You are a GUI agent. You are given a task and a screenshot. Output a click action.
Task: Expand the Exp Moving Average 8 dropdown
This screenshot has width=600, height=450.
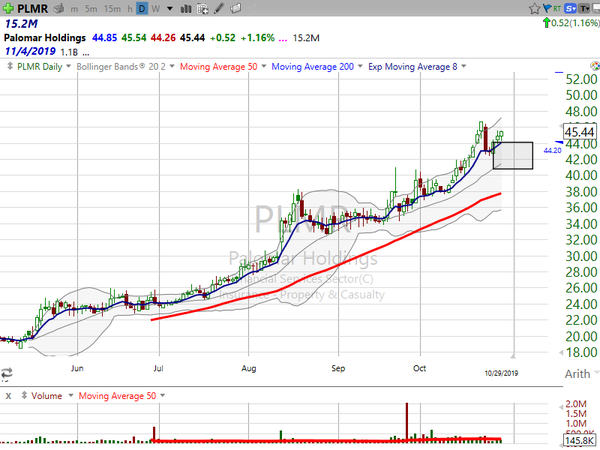tap(464, 66)
